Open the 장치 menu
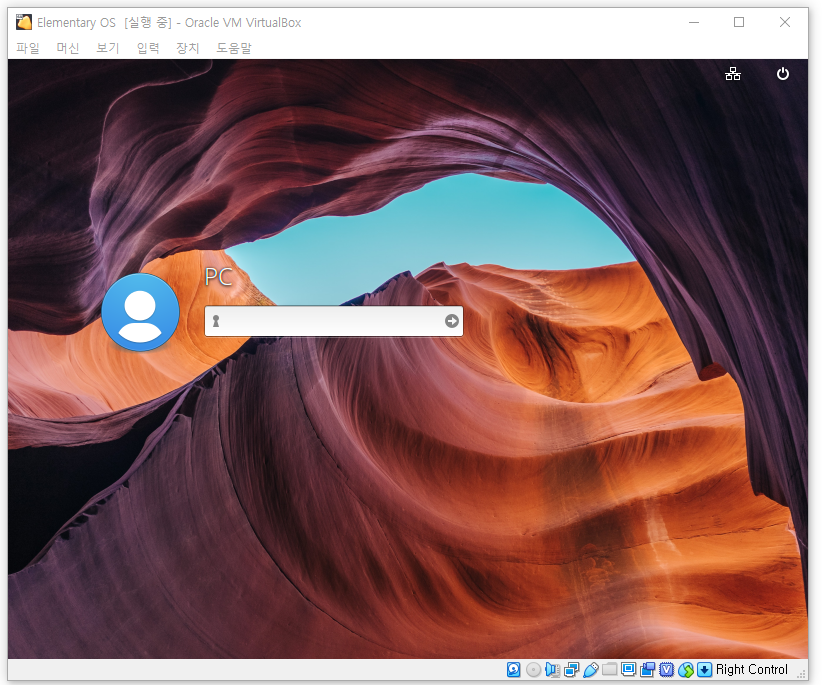The height and width of the screenshot is (685, 824). coord(188,48)
